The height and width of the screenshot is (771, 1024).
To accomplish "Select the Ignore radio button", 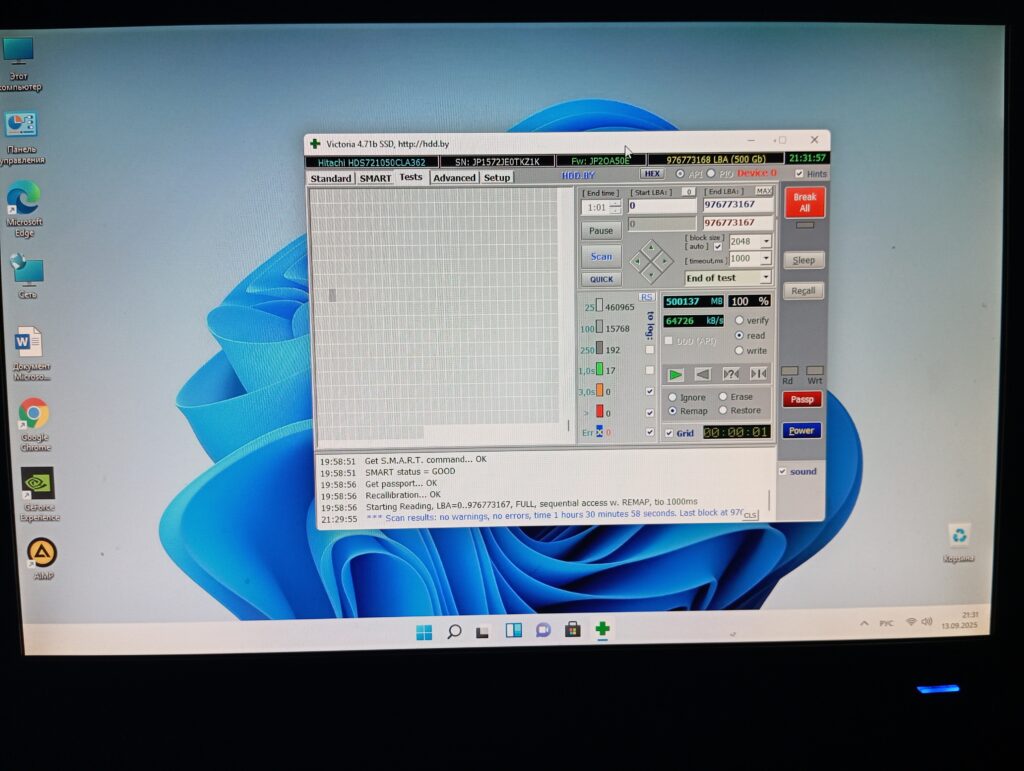I will point(672,397).
